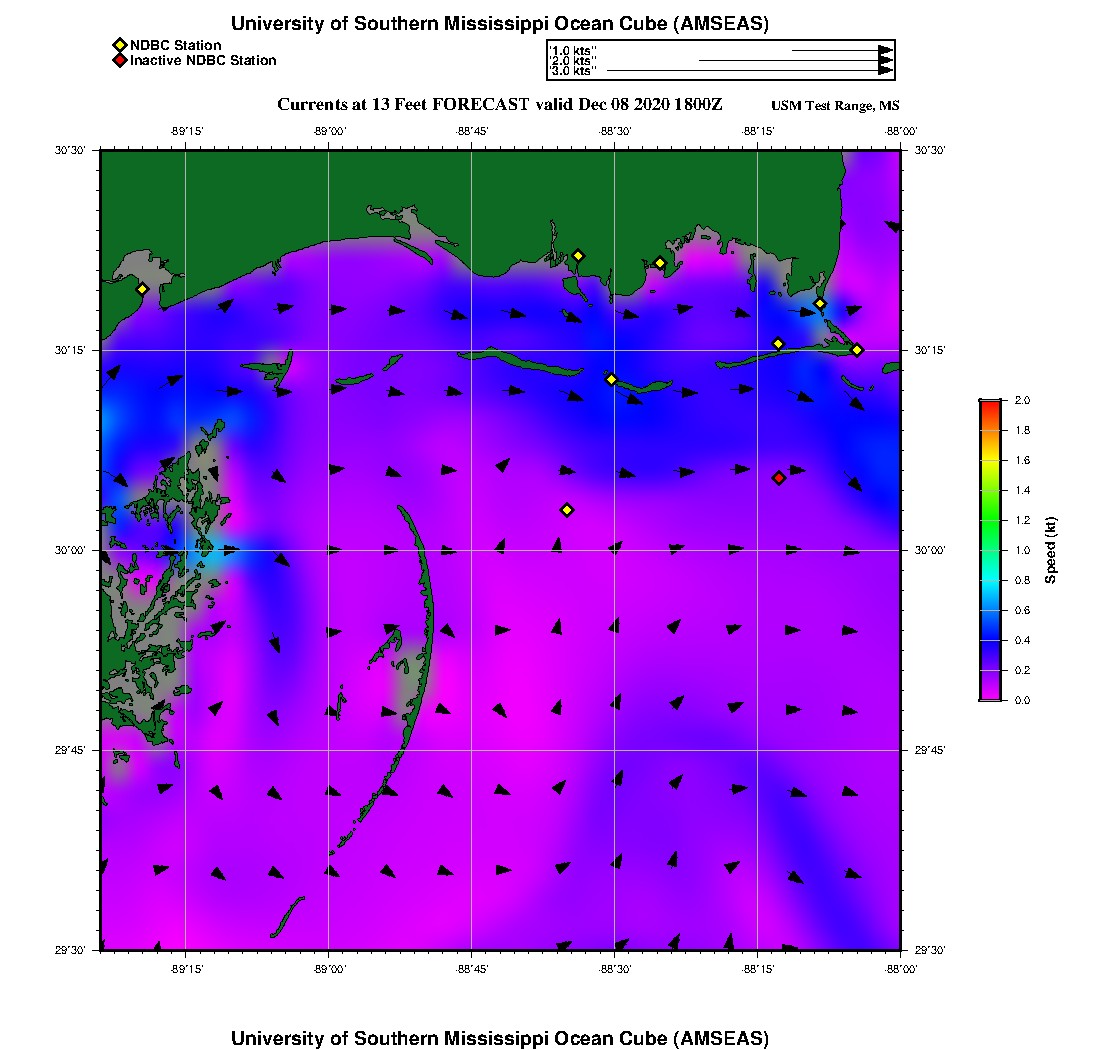Screen dimensions: 1100x1050
Task: Click the 'Inactive NDBC Station' legend text
Action: coord(203,61)
